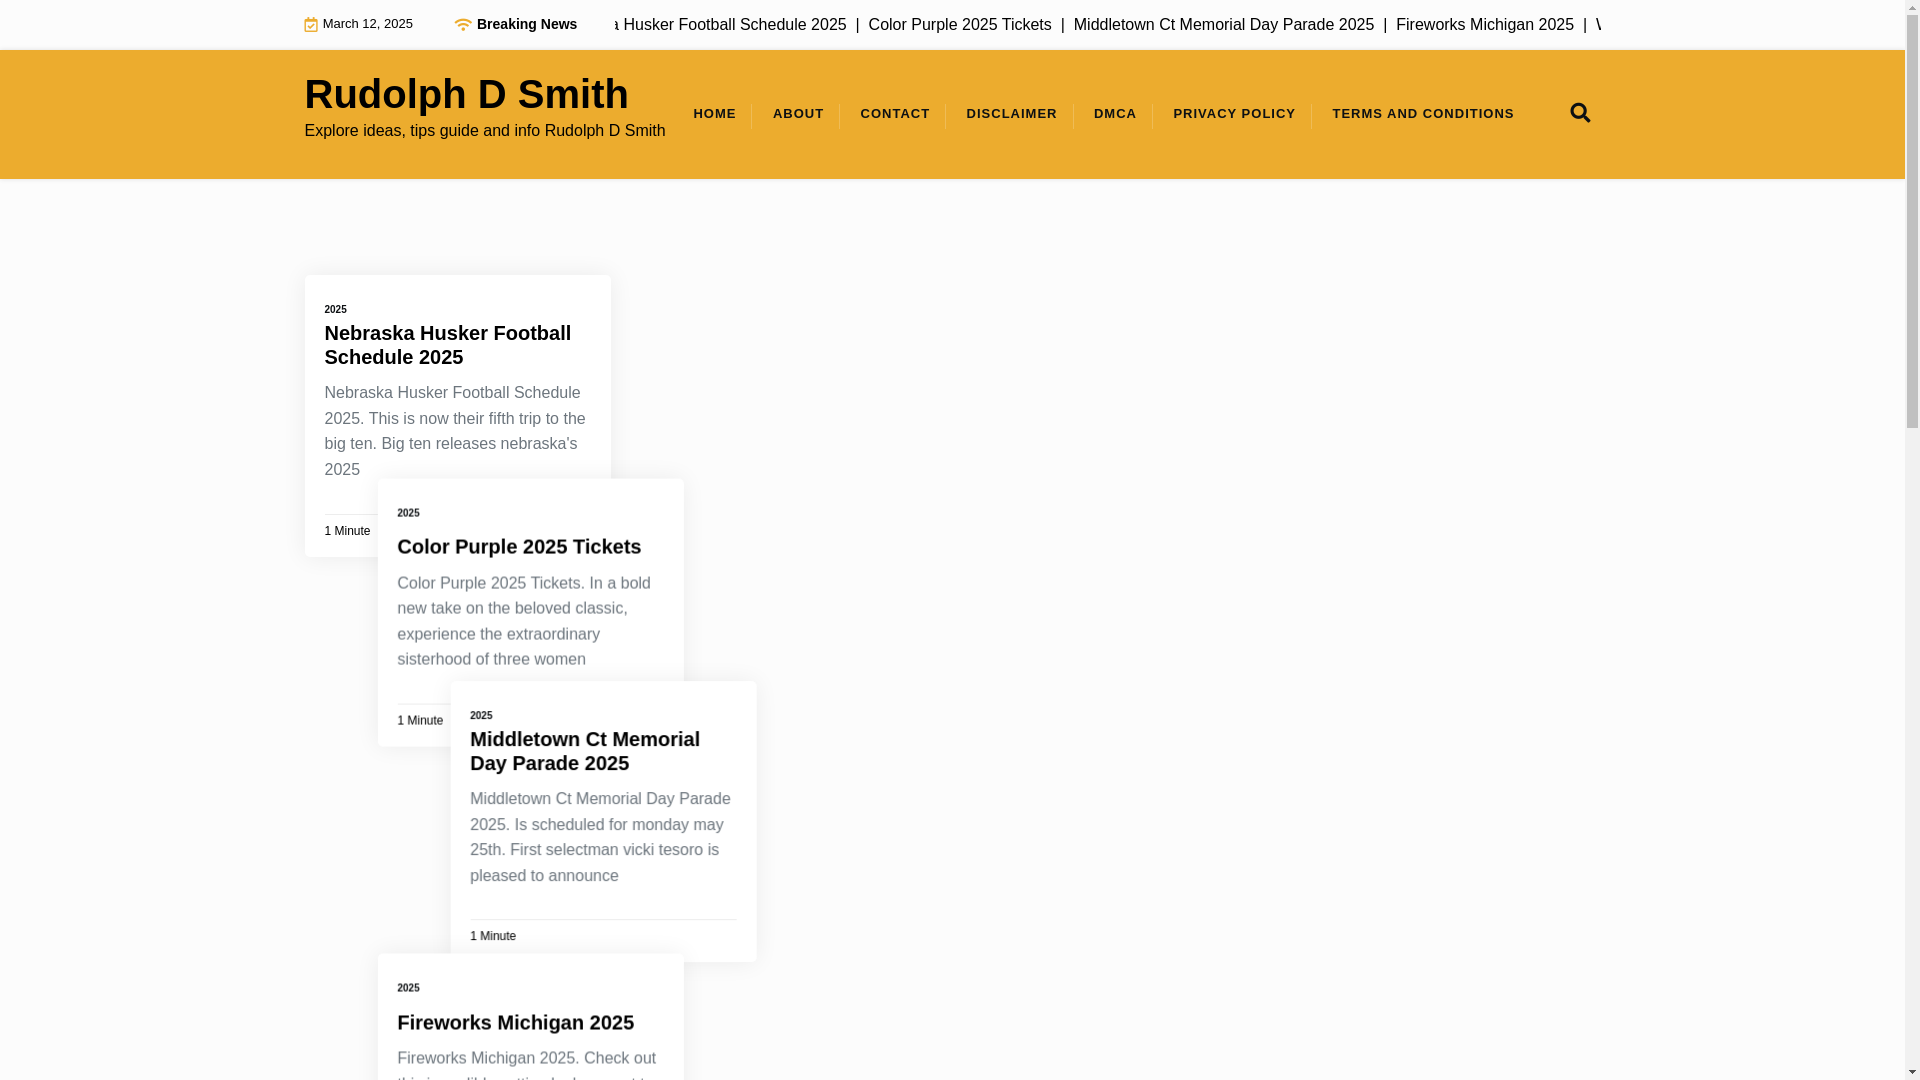Open the search magnifier icon
The image size is (1920, 1080).
tap(1580, 113)
